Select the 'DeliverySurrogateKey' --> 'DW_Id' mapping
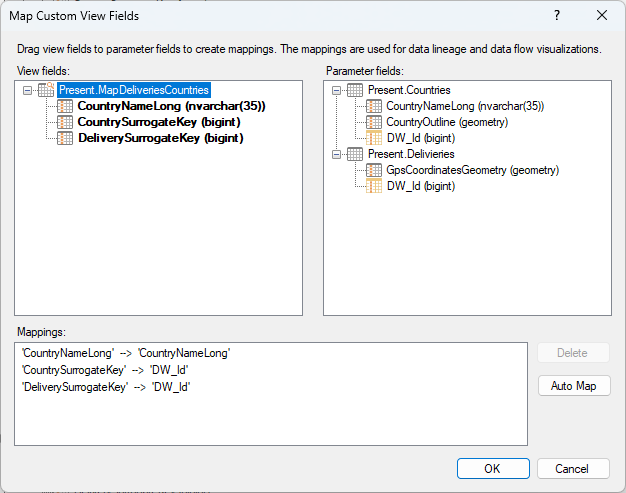 coord(106,387)
